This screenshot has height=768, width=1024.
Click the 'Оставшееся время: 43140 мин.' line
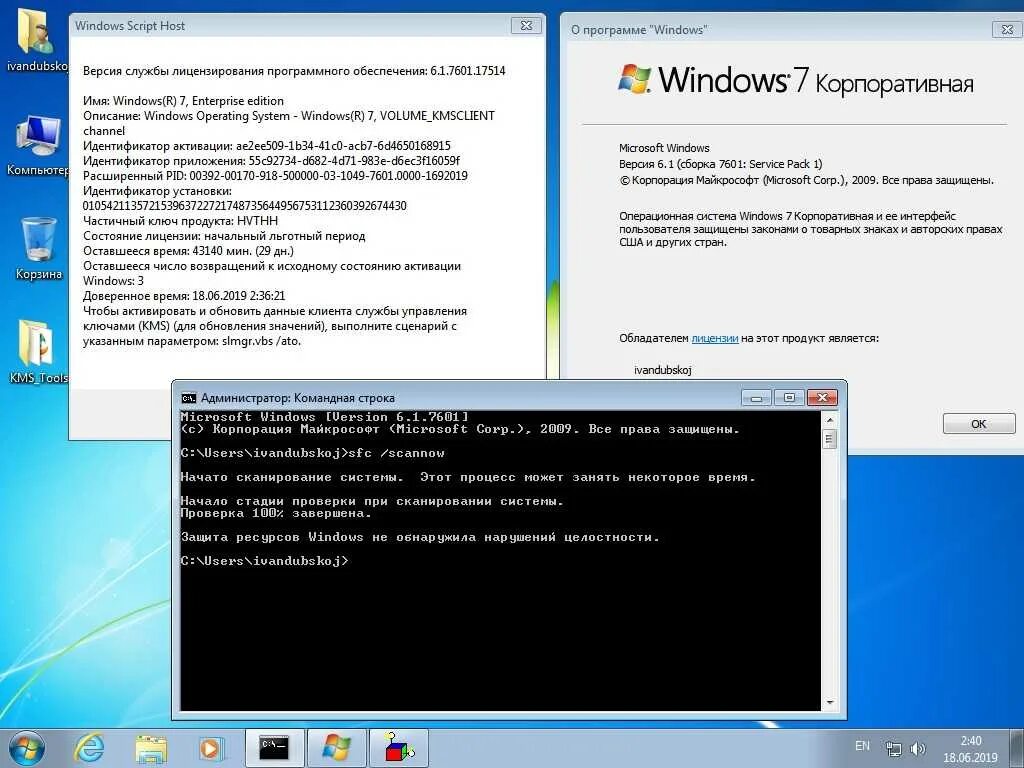(188, 251)
